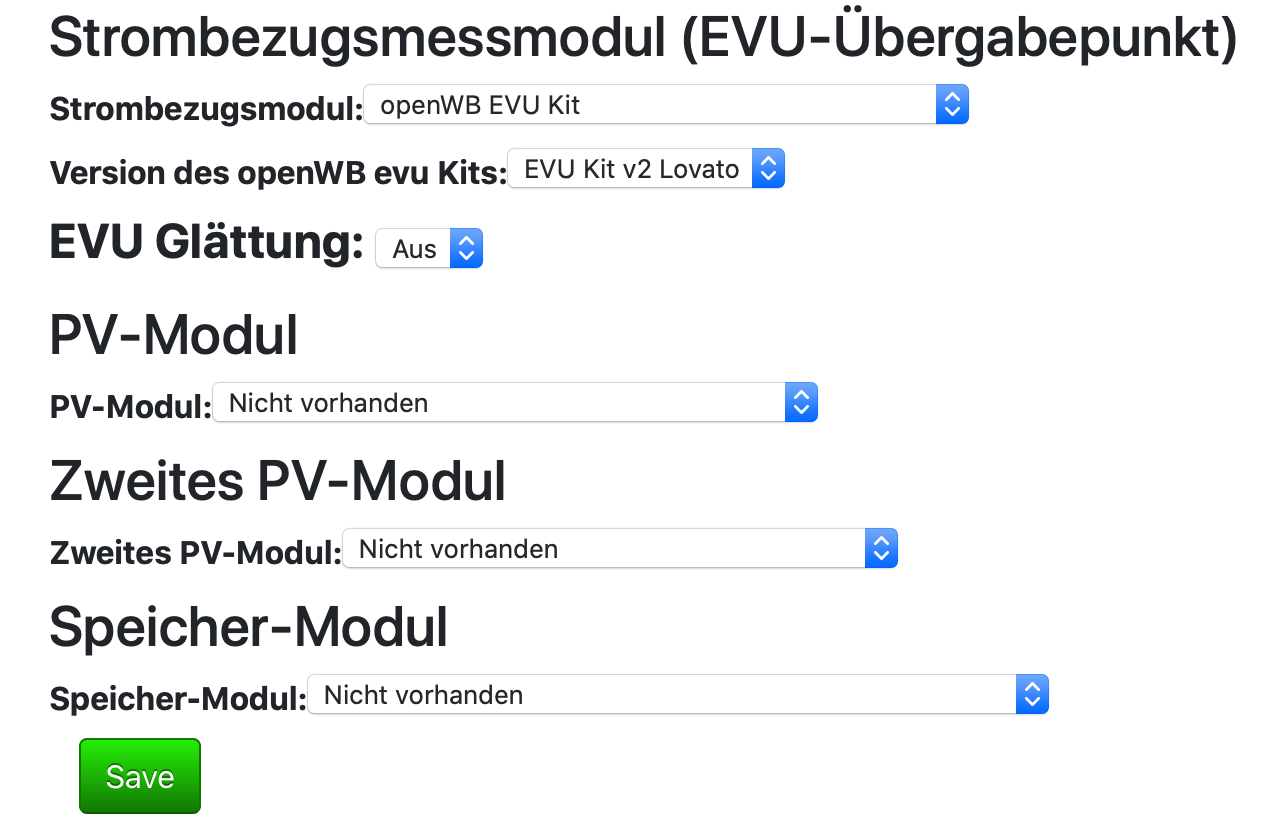Viewport: 1264px width, 824px height.
Task: Click blue arrows of the Speicher-Modul selector
Action: tap(1032, 695)
